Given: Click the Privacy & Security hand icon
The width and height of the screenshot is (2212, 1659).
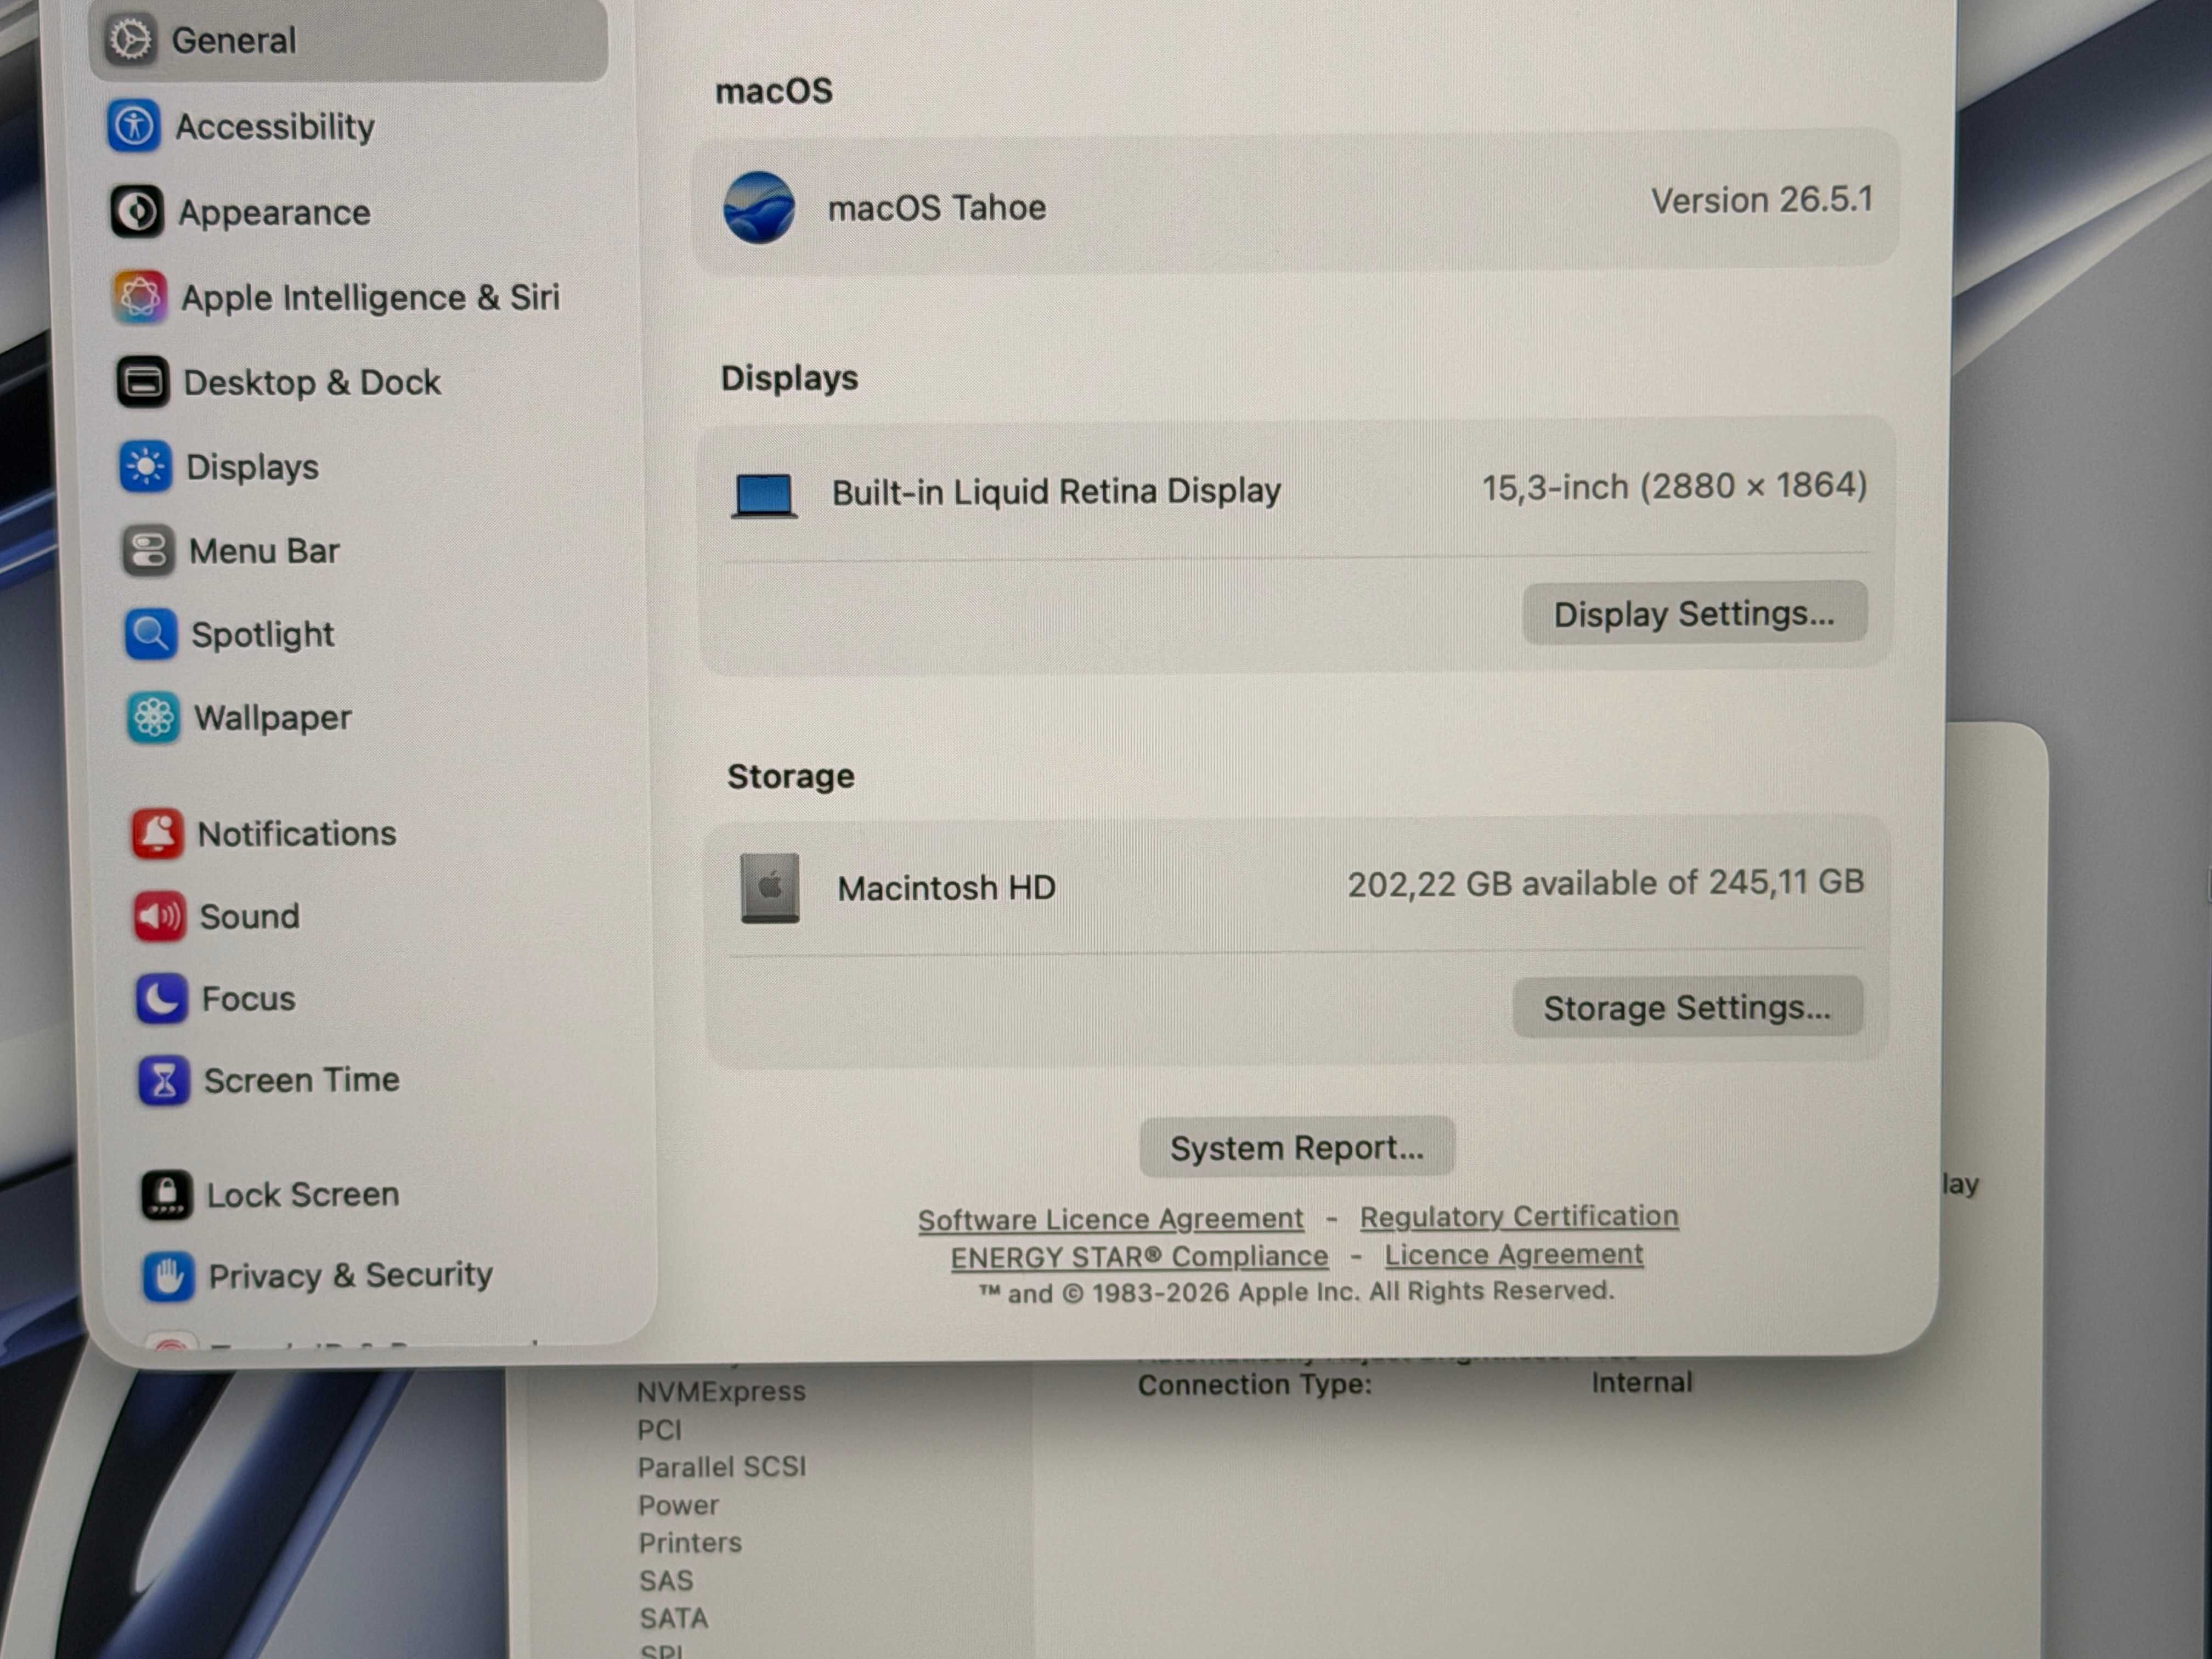Looking at the screenshot, I should tap(168, 1276).
